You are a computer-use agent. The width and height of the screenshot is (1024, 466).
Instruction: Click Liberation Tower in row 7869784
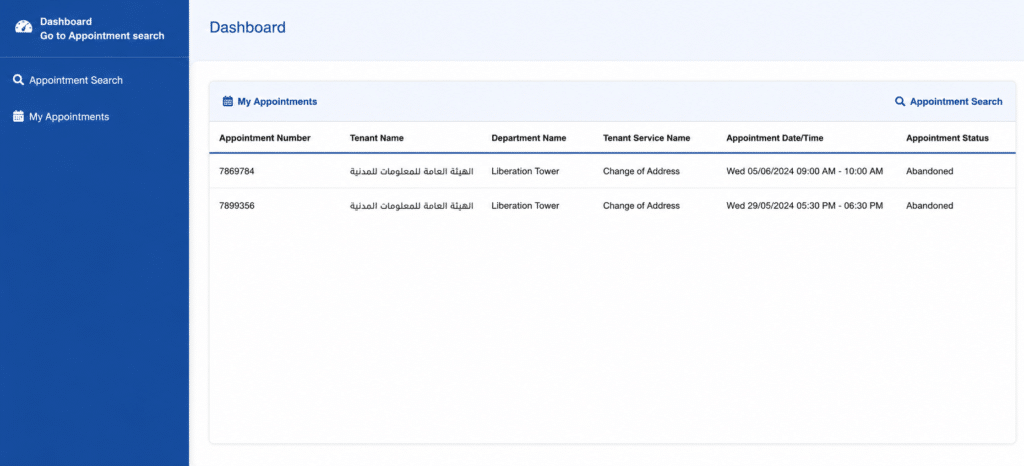pos(525,171)
